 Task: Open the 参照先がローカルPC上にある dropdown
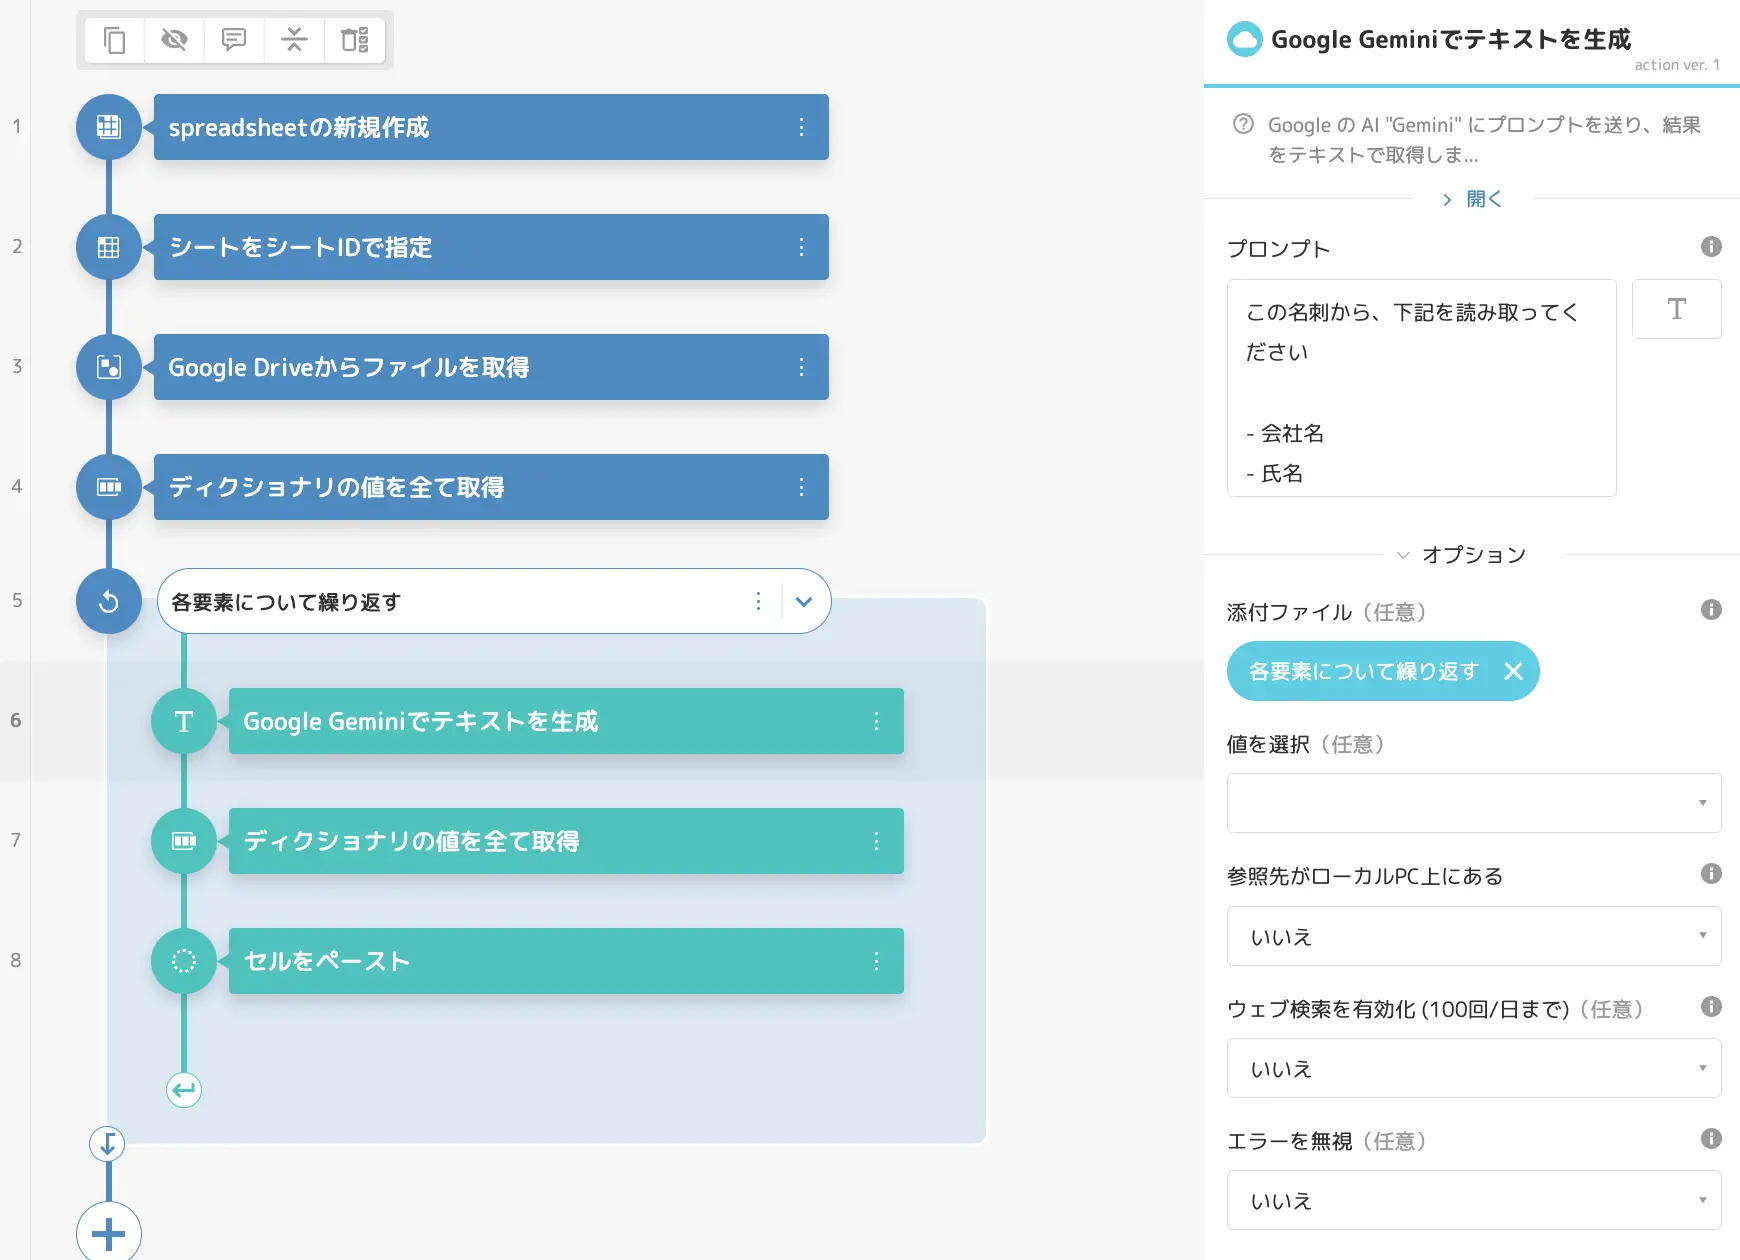point(1474,936)
